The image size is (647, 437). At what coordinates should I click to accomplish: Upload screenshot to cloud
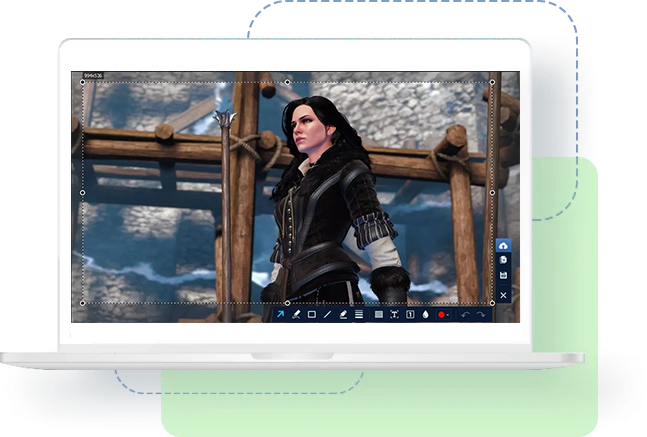point(503,245)
